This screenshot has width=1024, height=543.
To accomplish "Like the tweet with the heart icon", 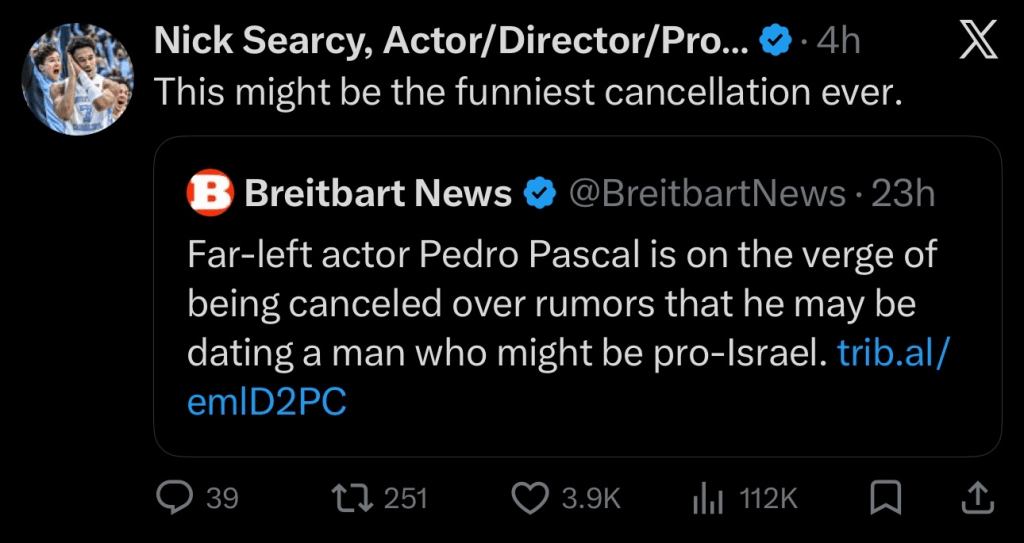I will pyautogui.click(x=530, y=497).
